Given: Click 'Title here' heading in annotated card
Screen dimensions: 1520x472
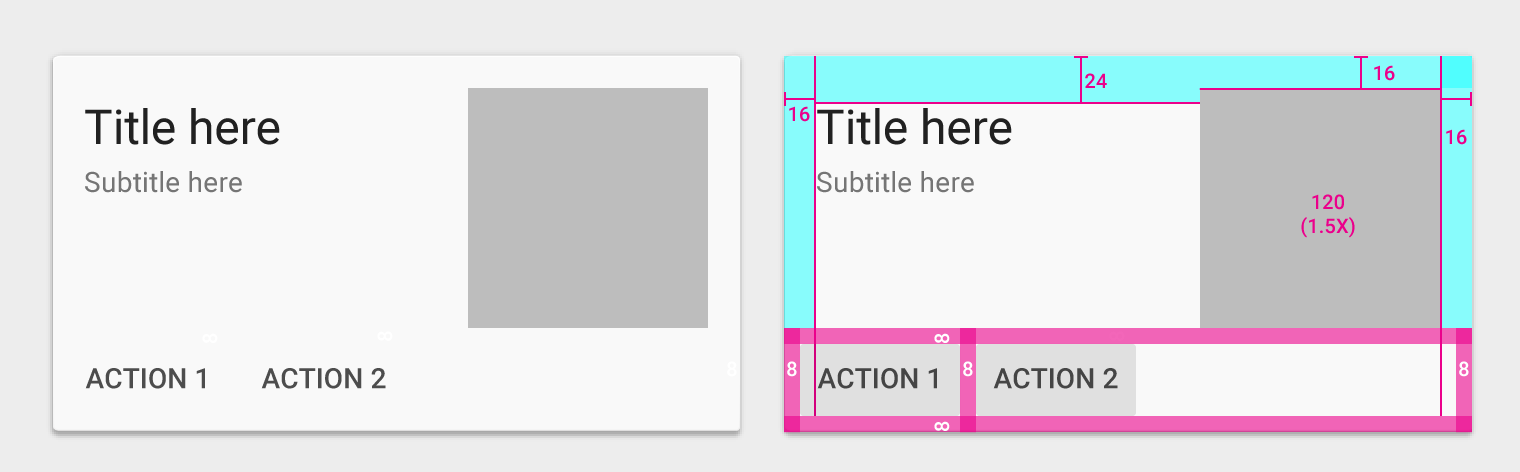Looking at the screenshot, I should (x=915, y=128).
